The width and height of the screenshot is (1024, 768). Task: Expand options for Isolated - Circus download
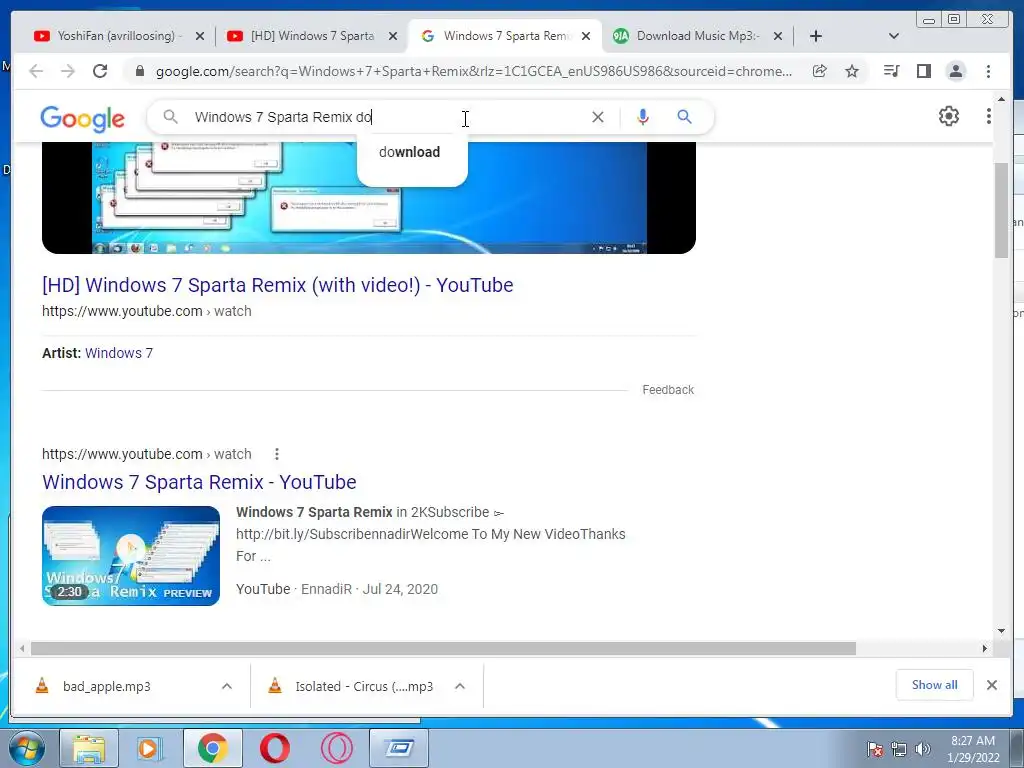point(460,686)
